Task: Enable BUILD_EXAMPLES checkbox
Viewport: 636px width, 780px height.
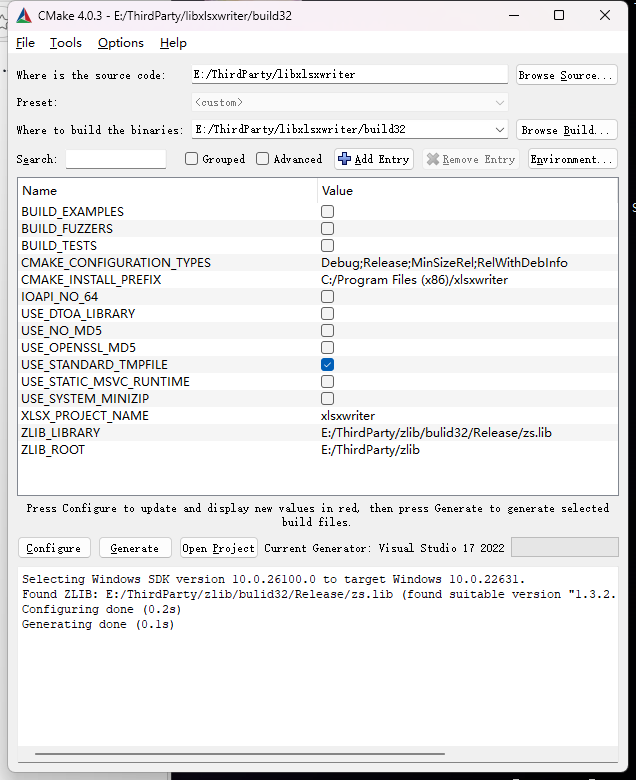Action: tap(327, 212)
